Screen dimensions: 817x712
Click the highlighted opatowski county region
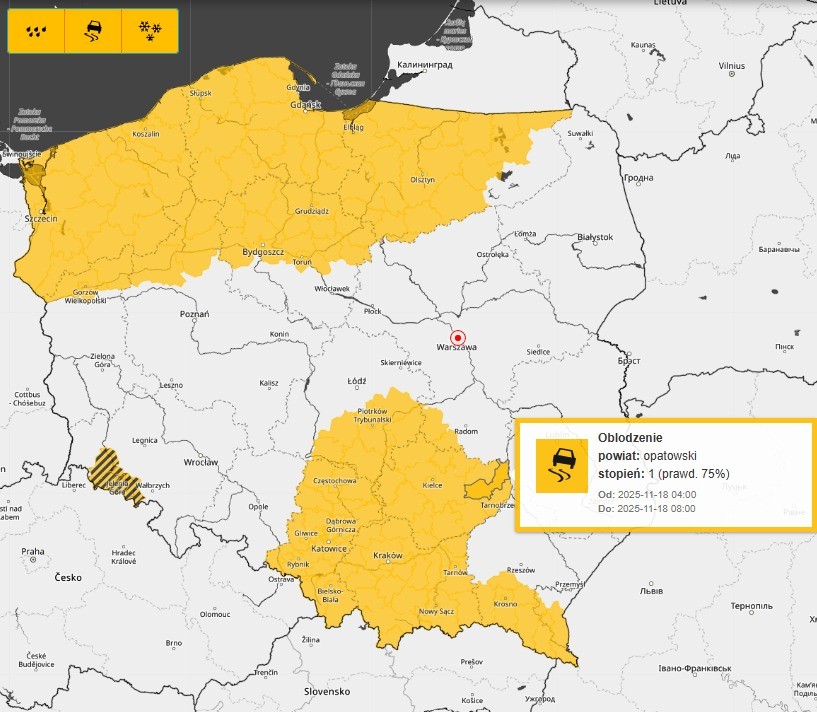click(487, 488)
